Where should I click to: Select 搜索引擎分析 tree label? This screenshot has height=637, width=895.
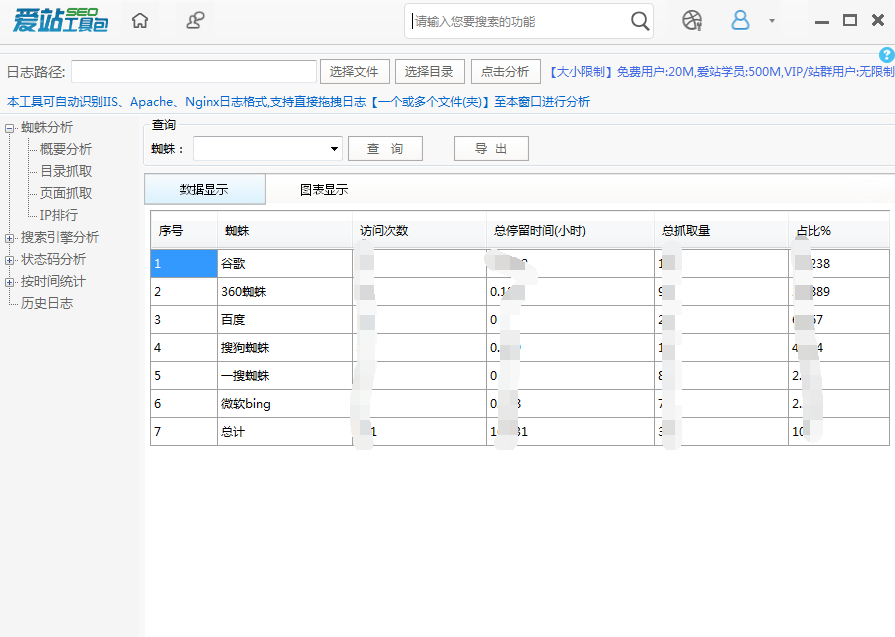[60, 237]
